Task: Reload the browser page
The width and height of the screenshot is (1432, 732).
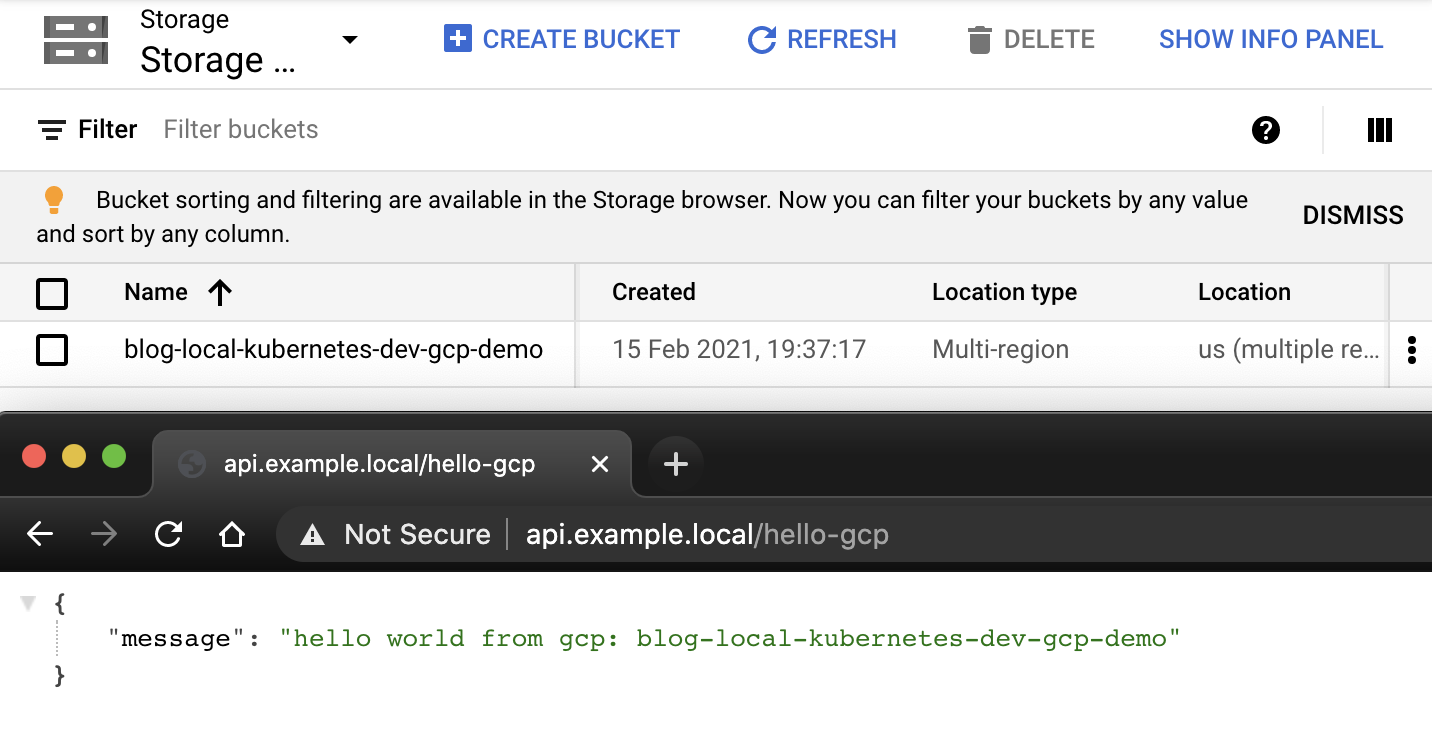Action: coord(168,535)
